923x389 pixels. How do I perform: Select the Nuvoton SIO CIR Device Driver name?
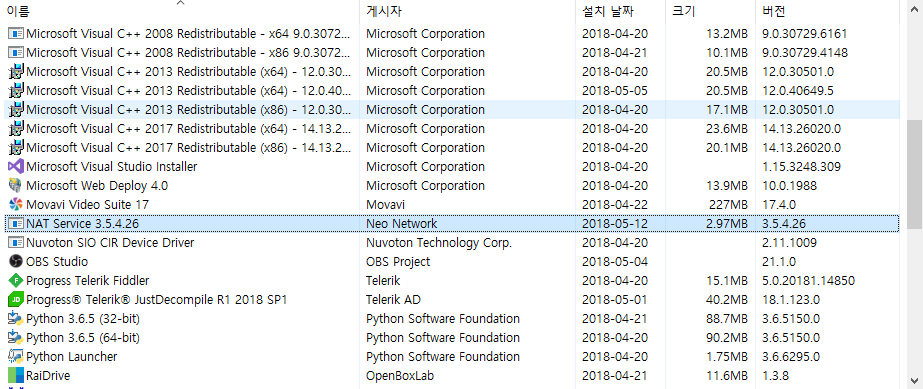coord(110,242)
